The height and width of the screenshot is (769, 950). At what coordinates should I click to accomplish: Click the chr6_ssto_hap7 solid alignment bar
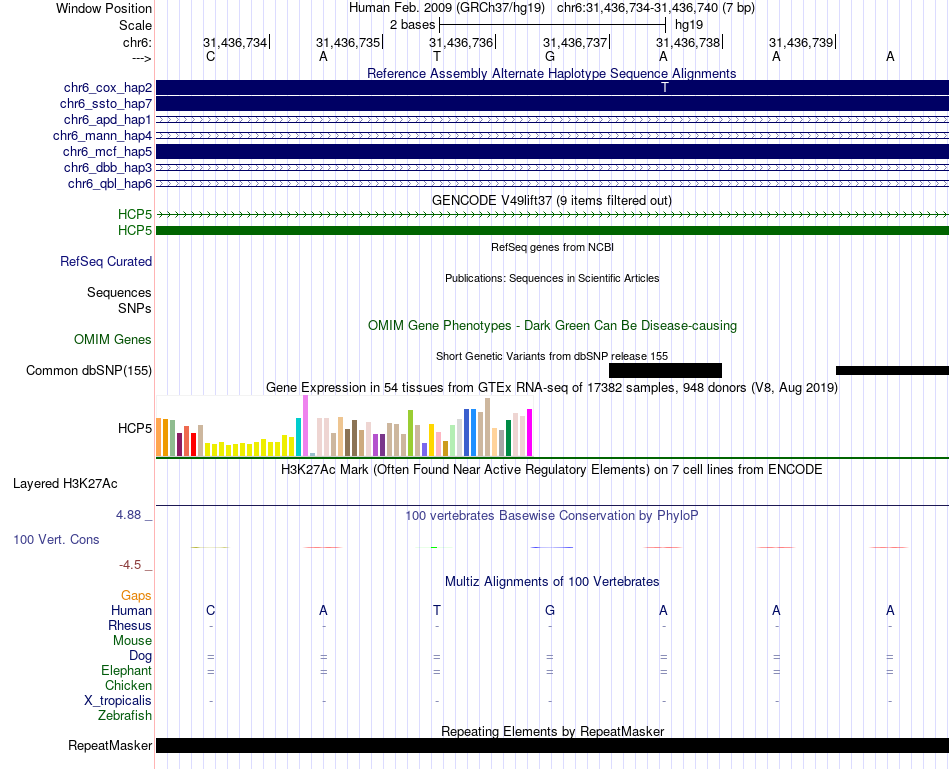pyautogui.click(x=552, y=104)
